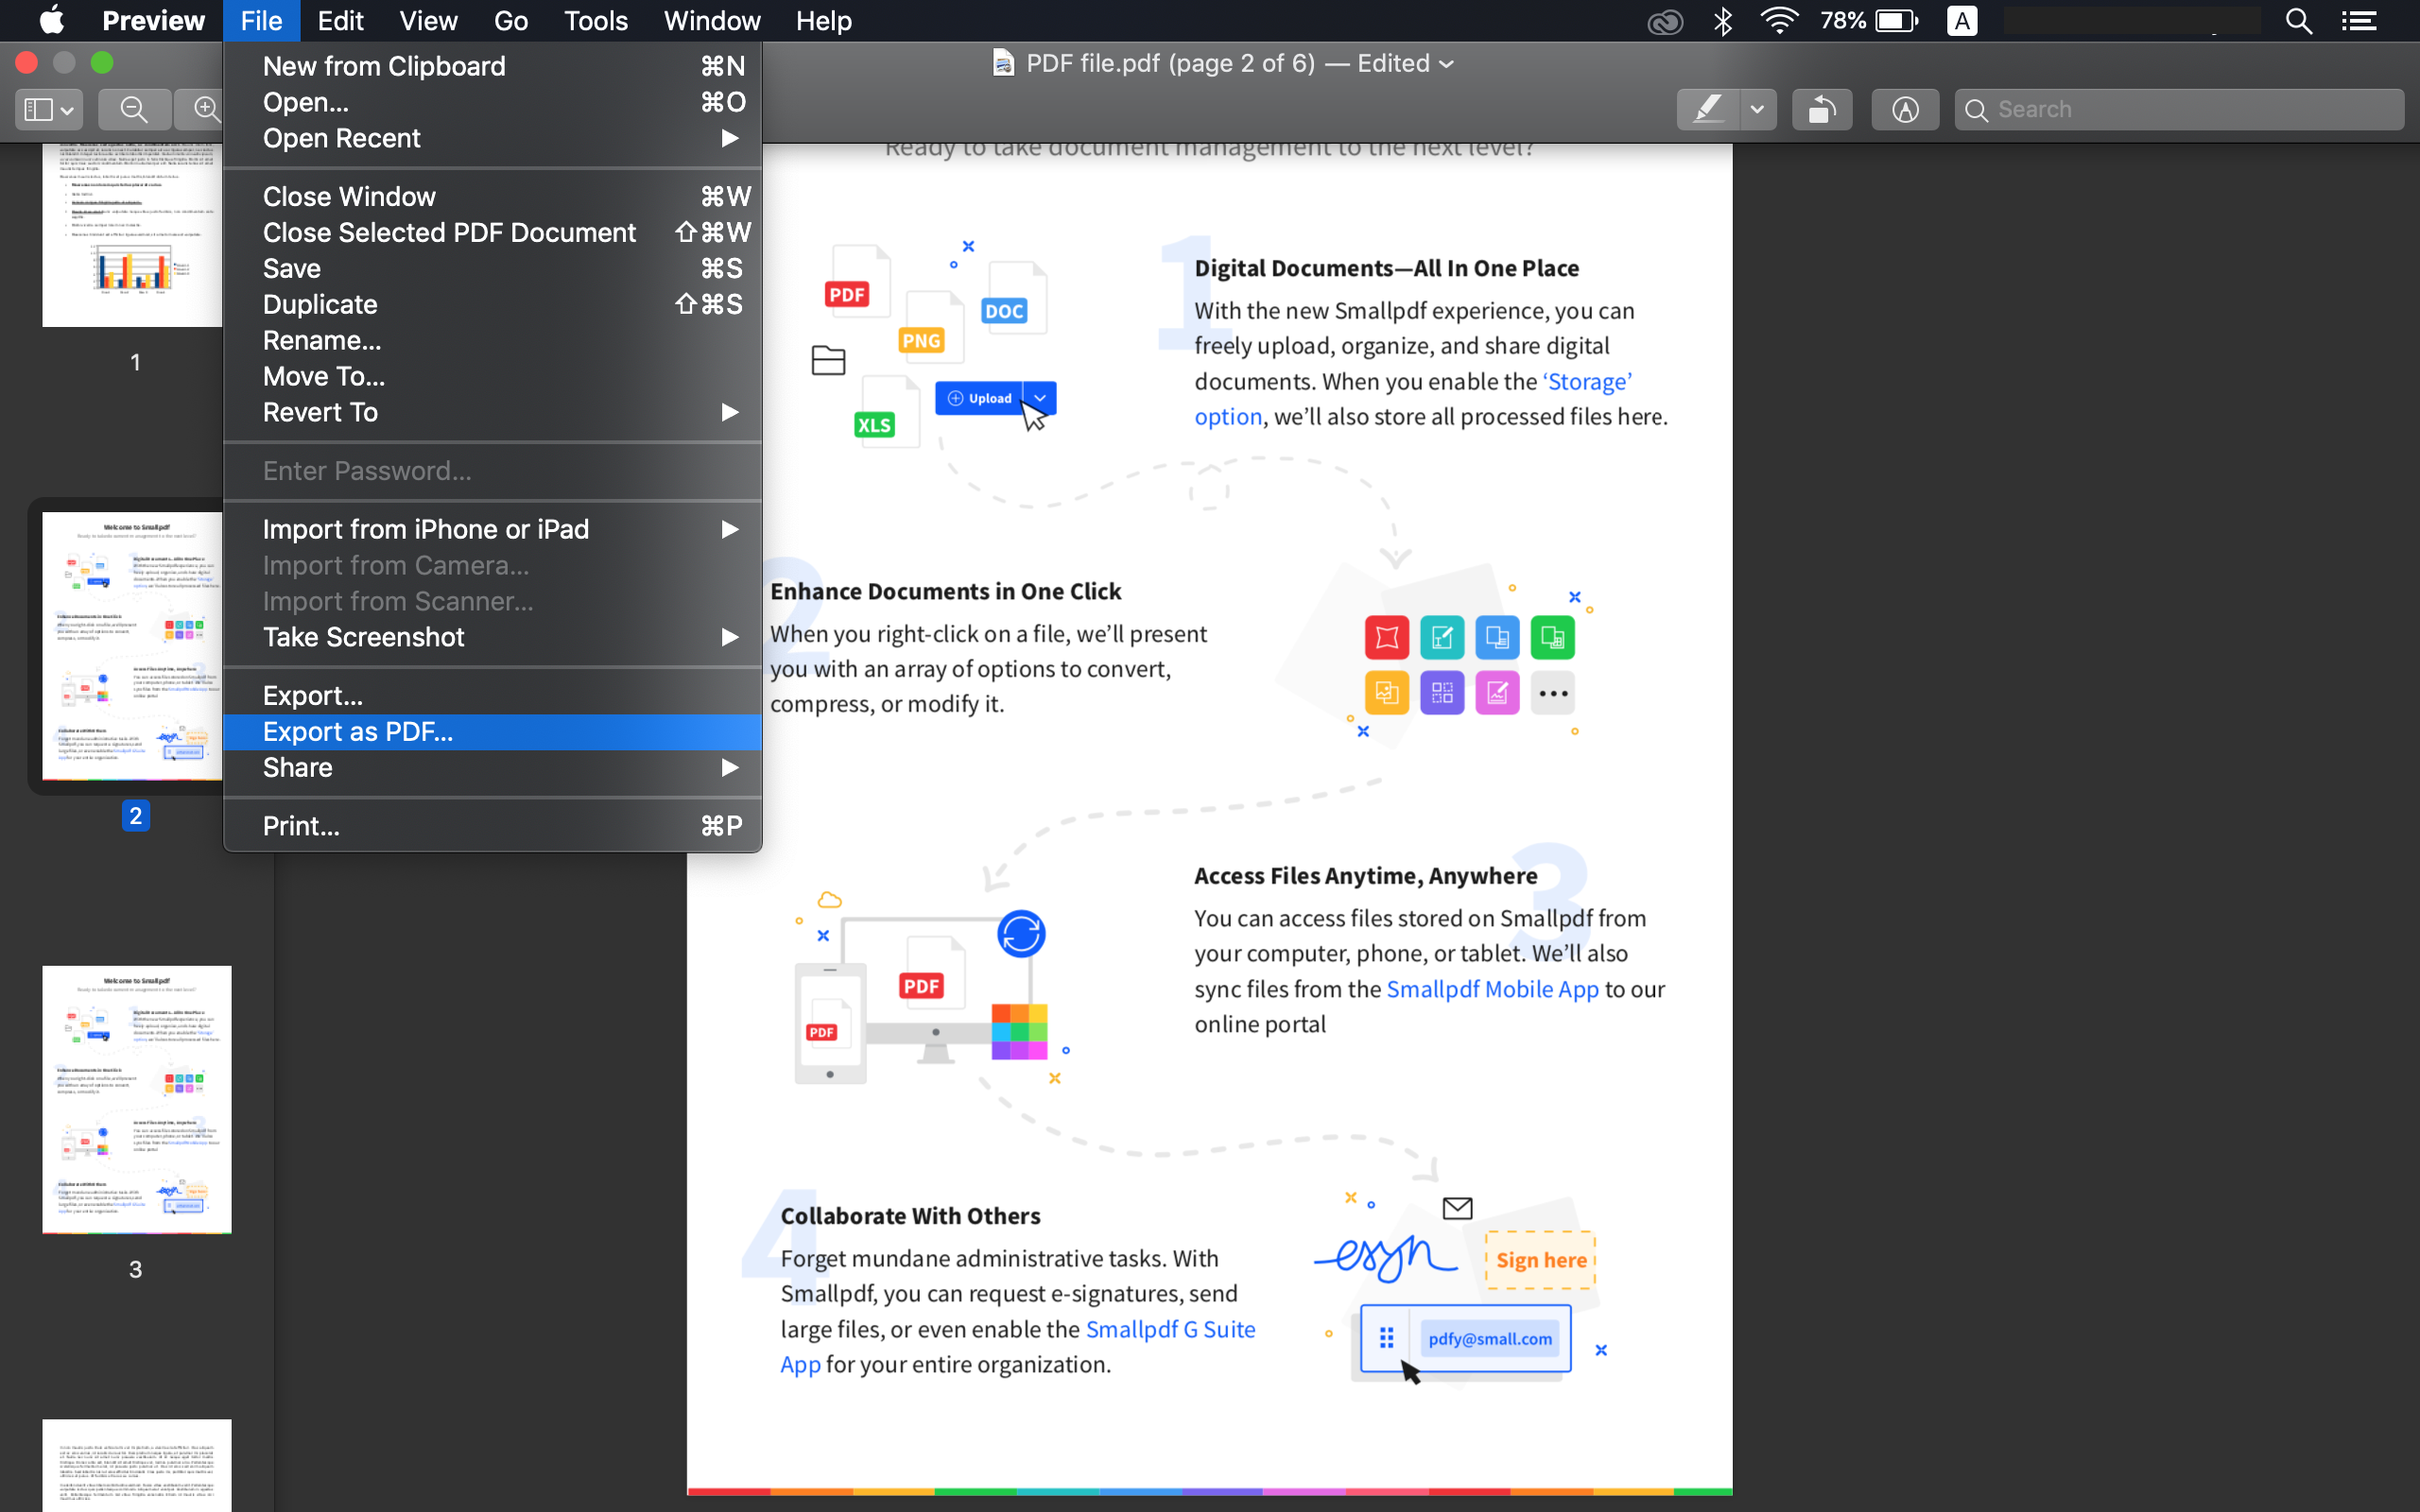Click the pdfy@small.com email field
The width and height of the screenshot is (2420, 1512).
tap(1489, 1339)
